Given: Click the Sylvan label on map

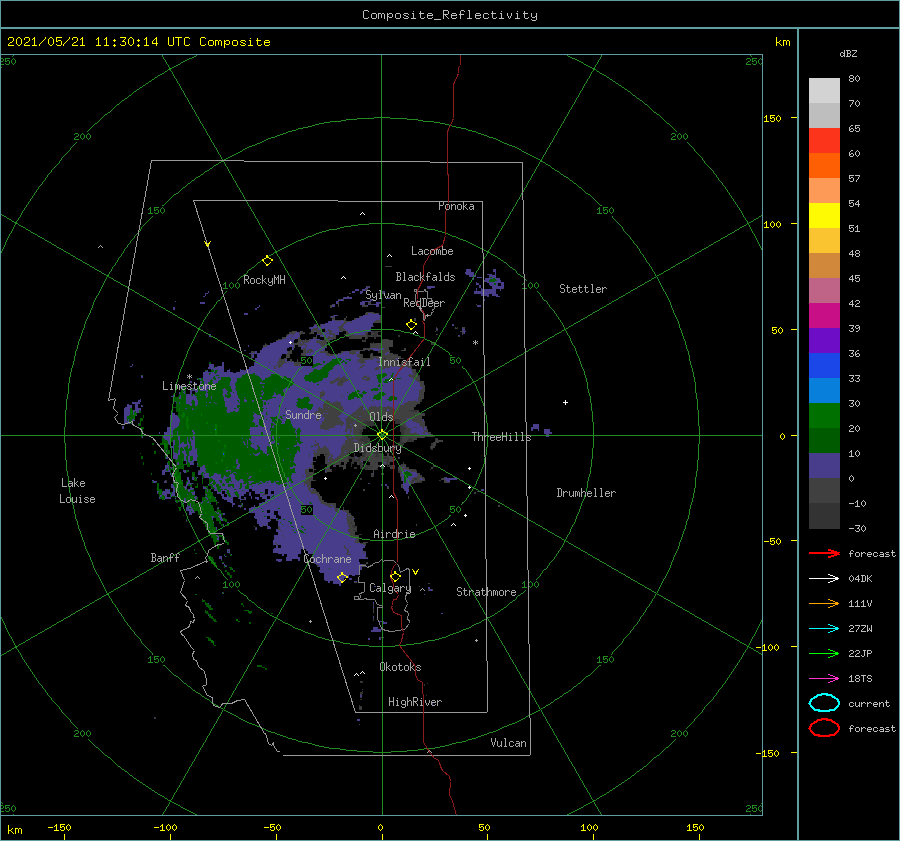Looking at the screenshot, I should coord(383,296).
